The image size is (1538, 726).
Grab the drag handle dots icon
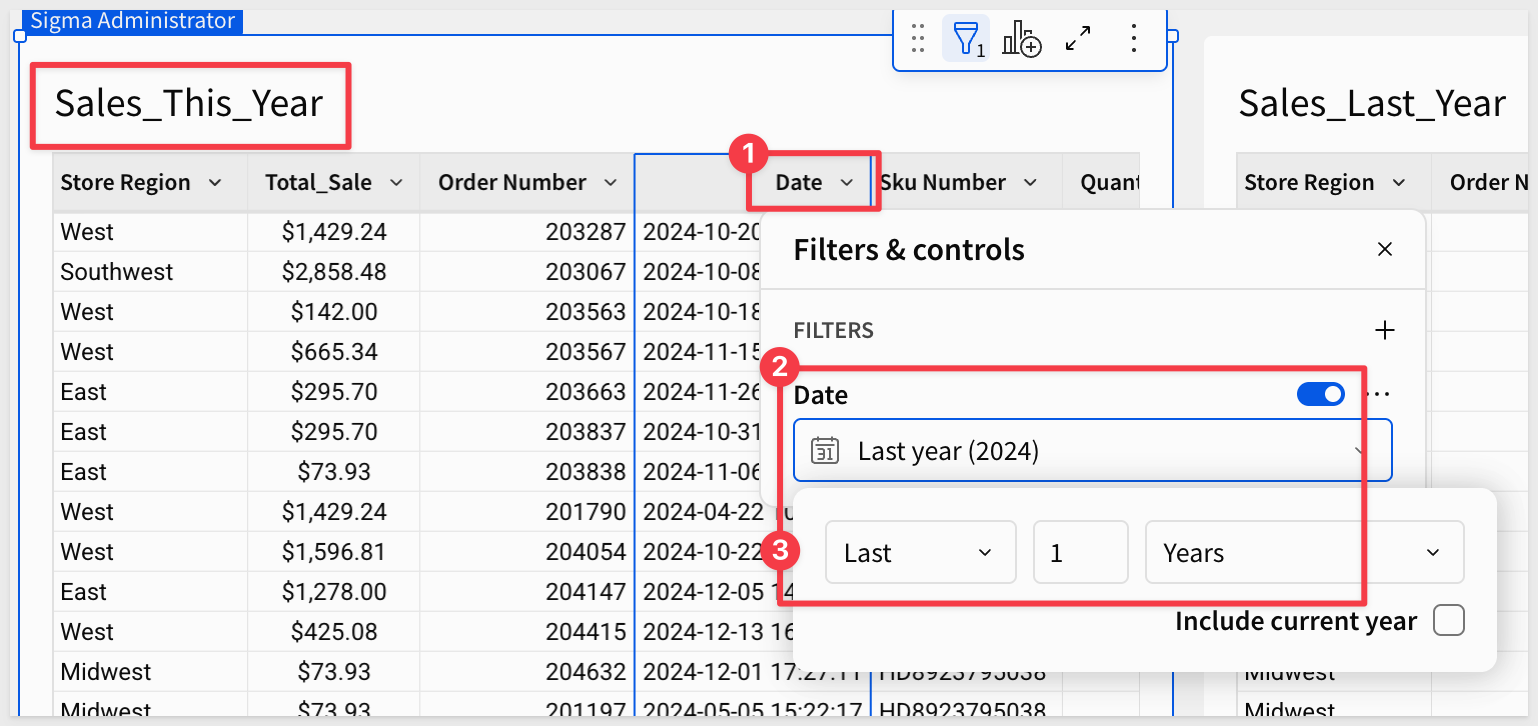coord(918,39)
